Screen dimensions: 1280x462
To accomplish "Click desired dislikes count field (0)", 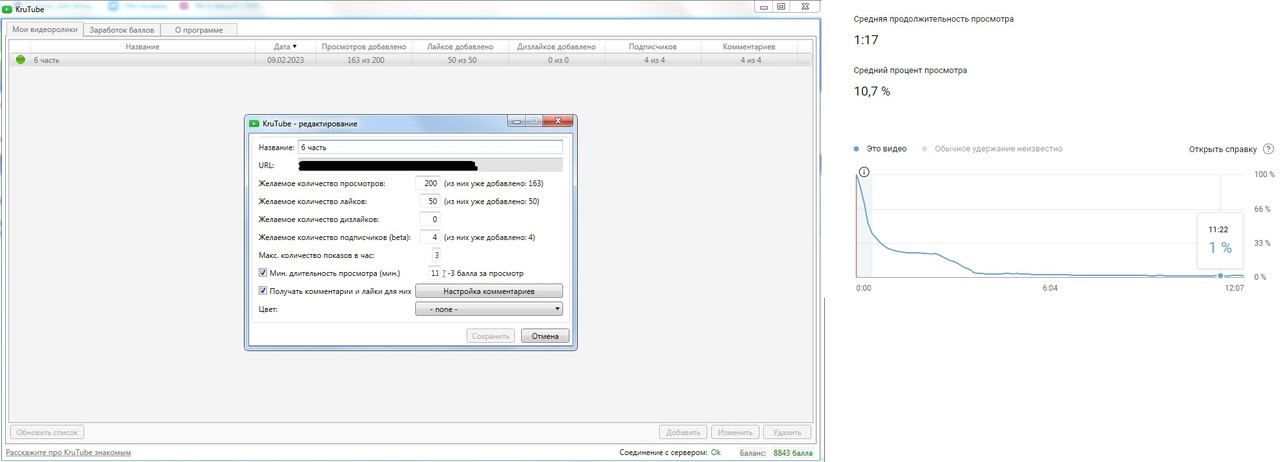I will (x=428, y=220).
